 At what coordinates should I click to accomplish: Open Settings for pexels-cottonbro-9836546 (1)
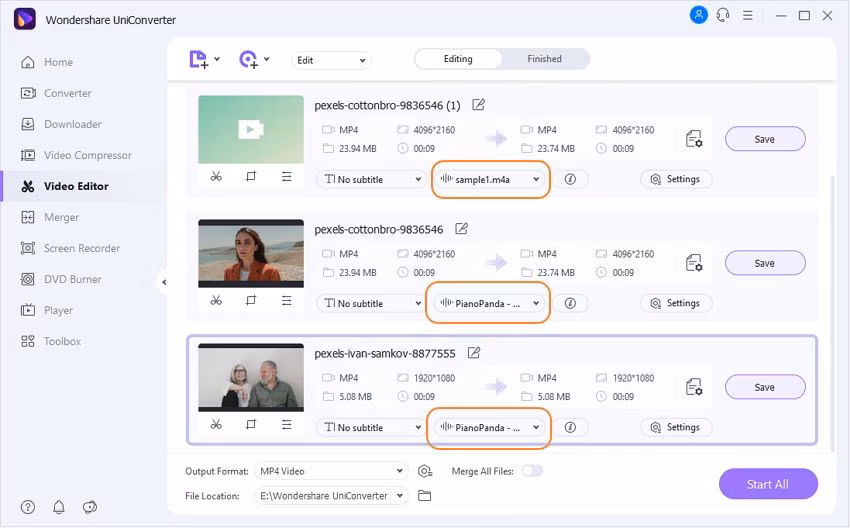click(675, 179)
